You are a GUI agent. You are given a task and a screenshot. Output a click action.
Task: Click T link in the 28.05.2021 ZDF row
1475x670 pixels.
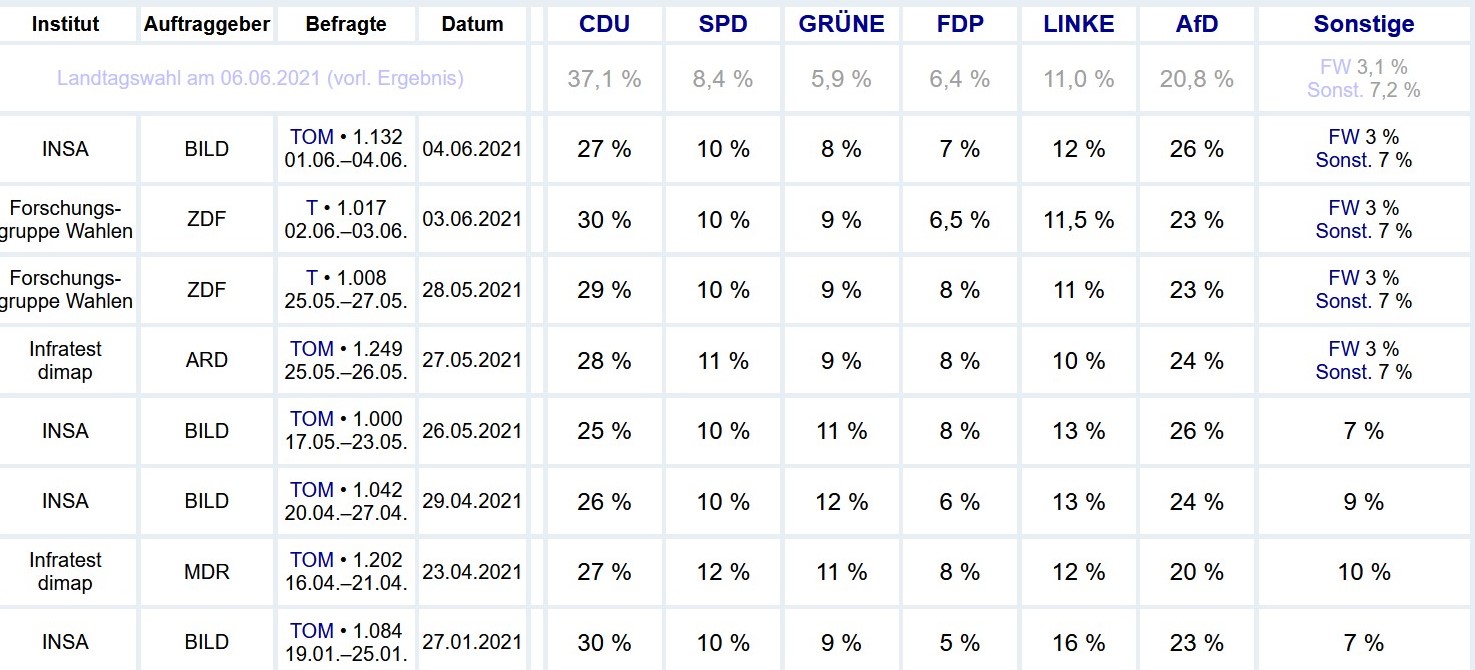point(312,278)
